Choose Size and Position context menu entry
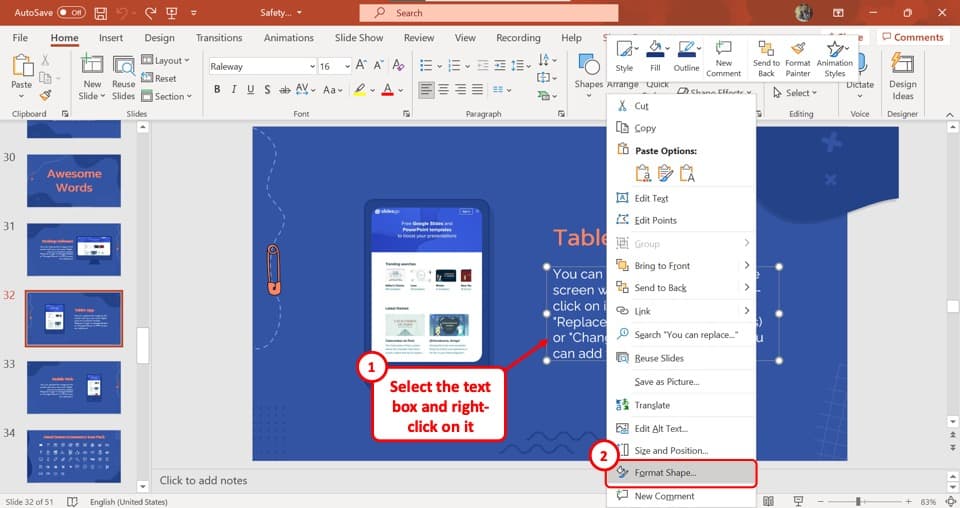 click(681, 450)
